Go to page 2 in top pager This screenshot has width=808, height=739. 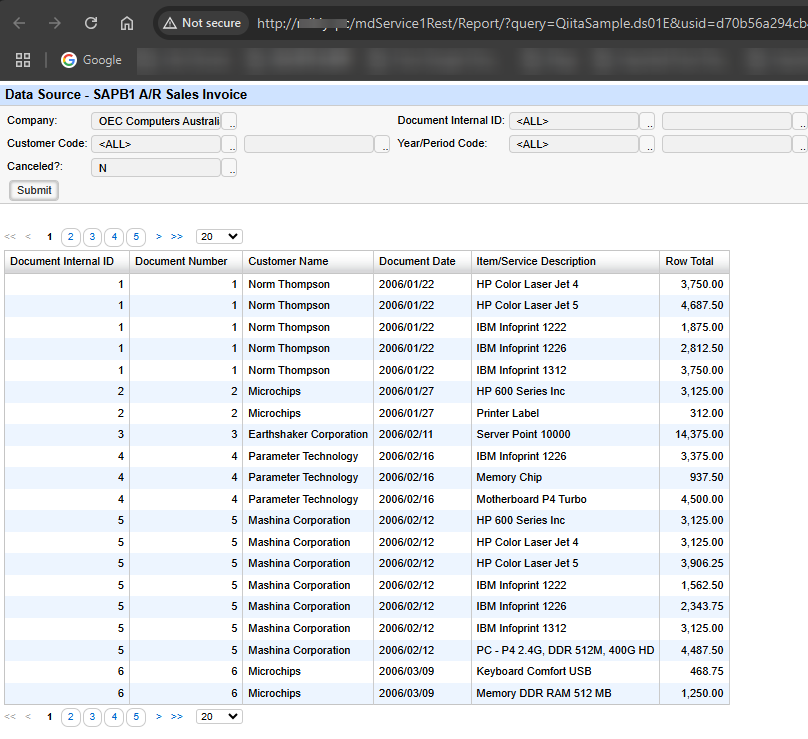[71, 237]
